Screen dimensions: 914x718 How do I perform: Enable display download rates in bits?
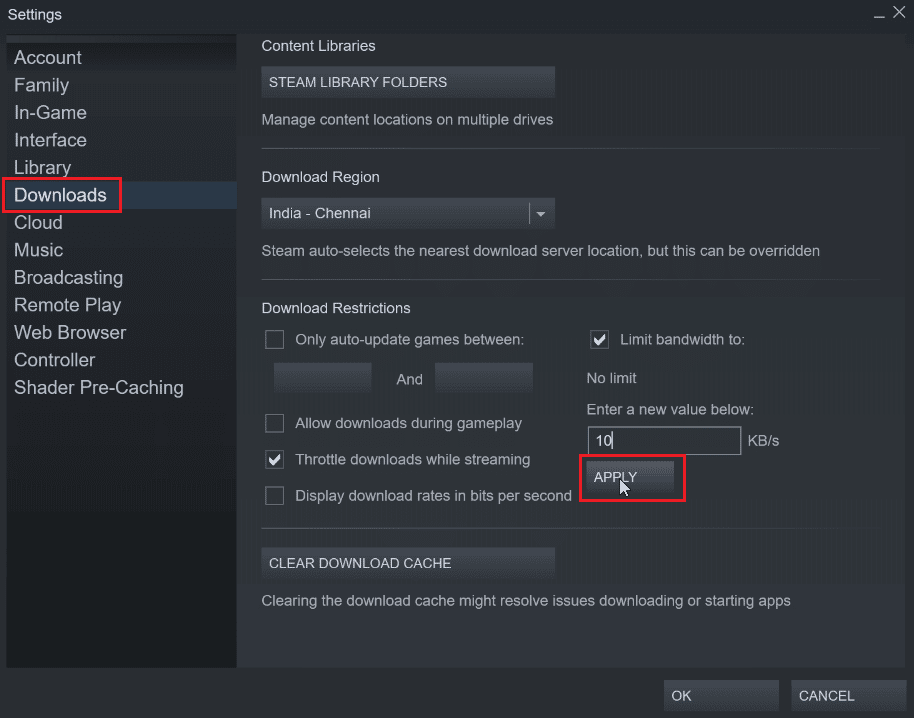(275, 496)
